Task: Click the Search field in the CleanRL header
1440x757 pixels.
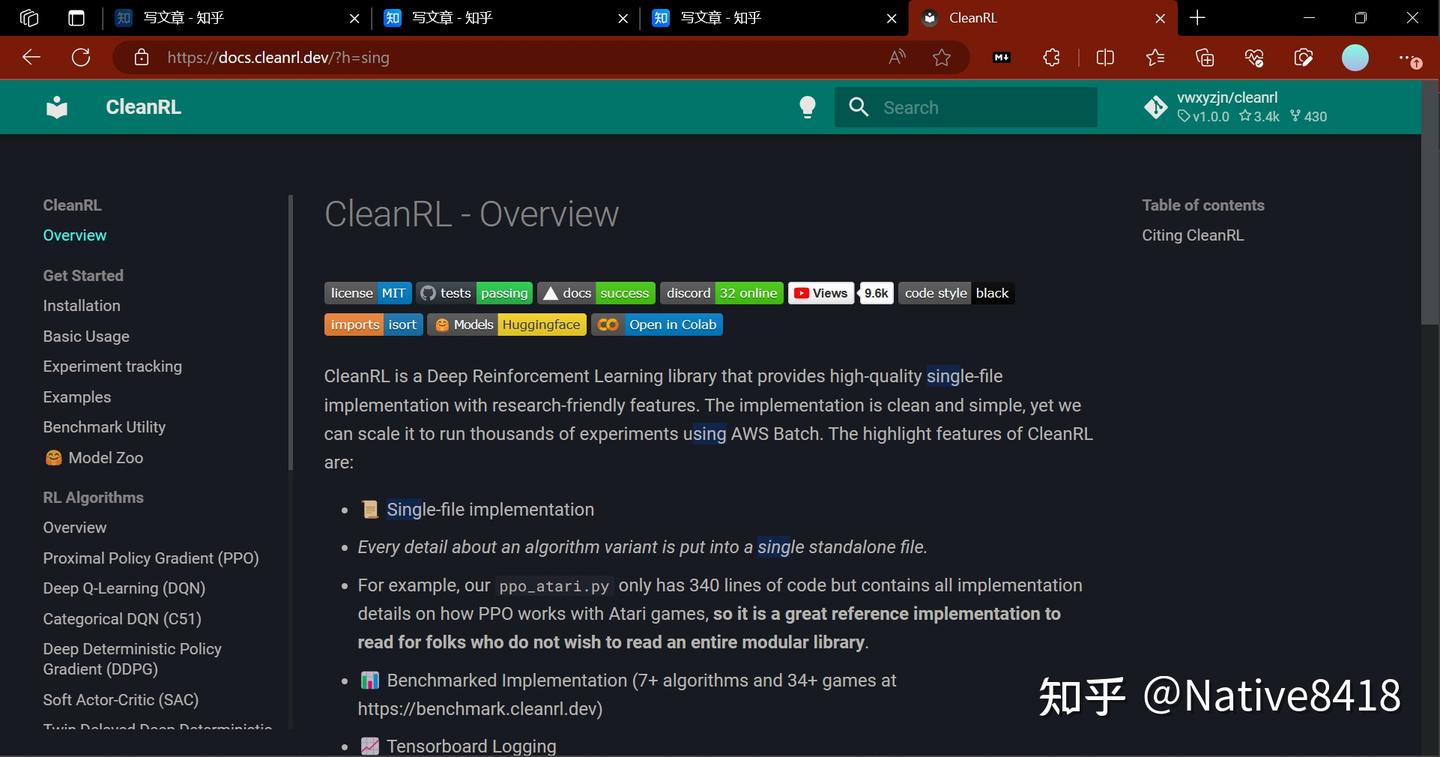Action: point(965,107)
